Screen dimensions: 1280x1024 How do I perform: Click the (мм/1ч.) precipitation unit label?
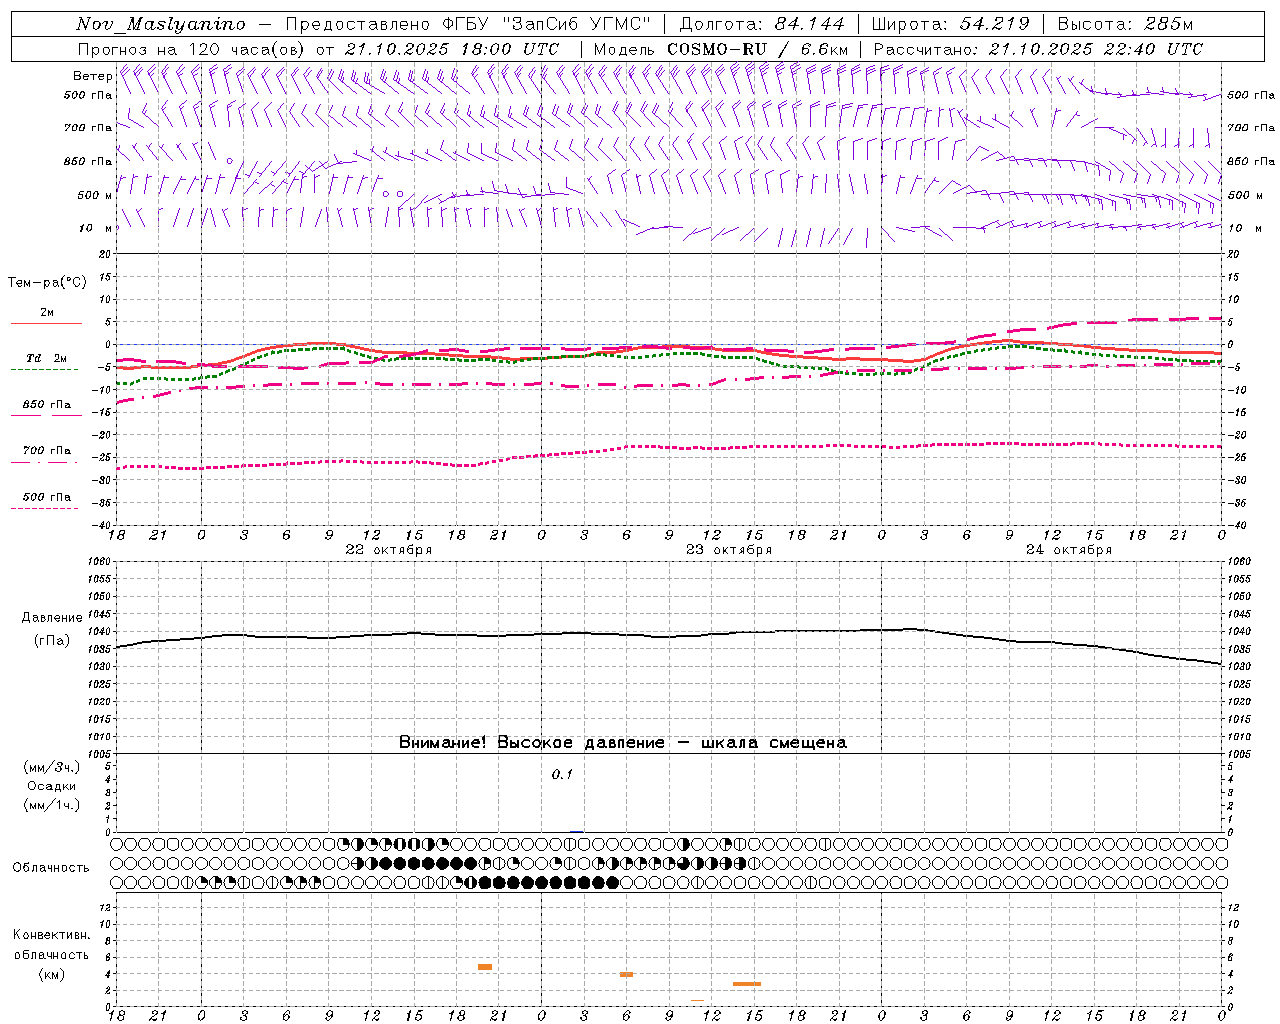tap(52, 805)
